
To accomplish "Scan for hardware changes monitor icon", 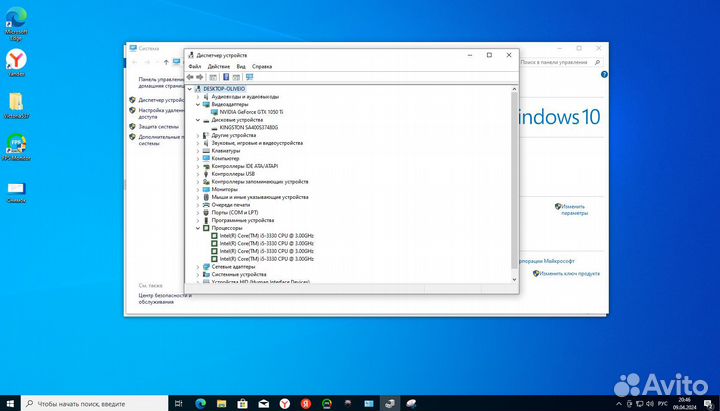I will click(249, 77).
